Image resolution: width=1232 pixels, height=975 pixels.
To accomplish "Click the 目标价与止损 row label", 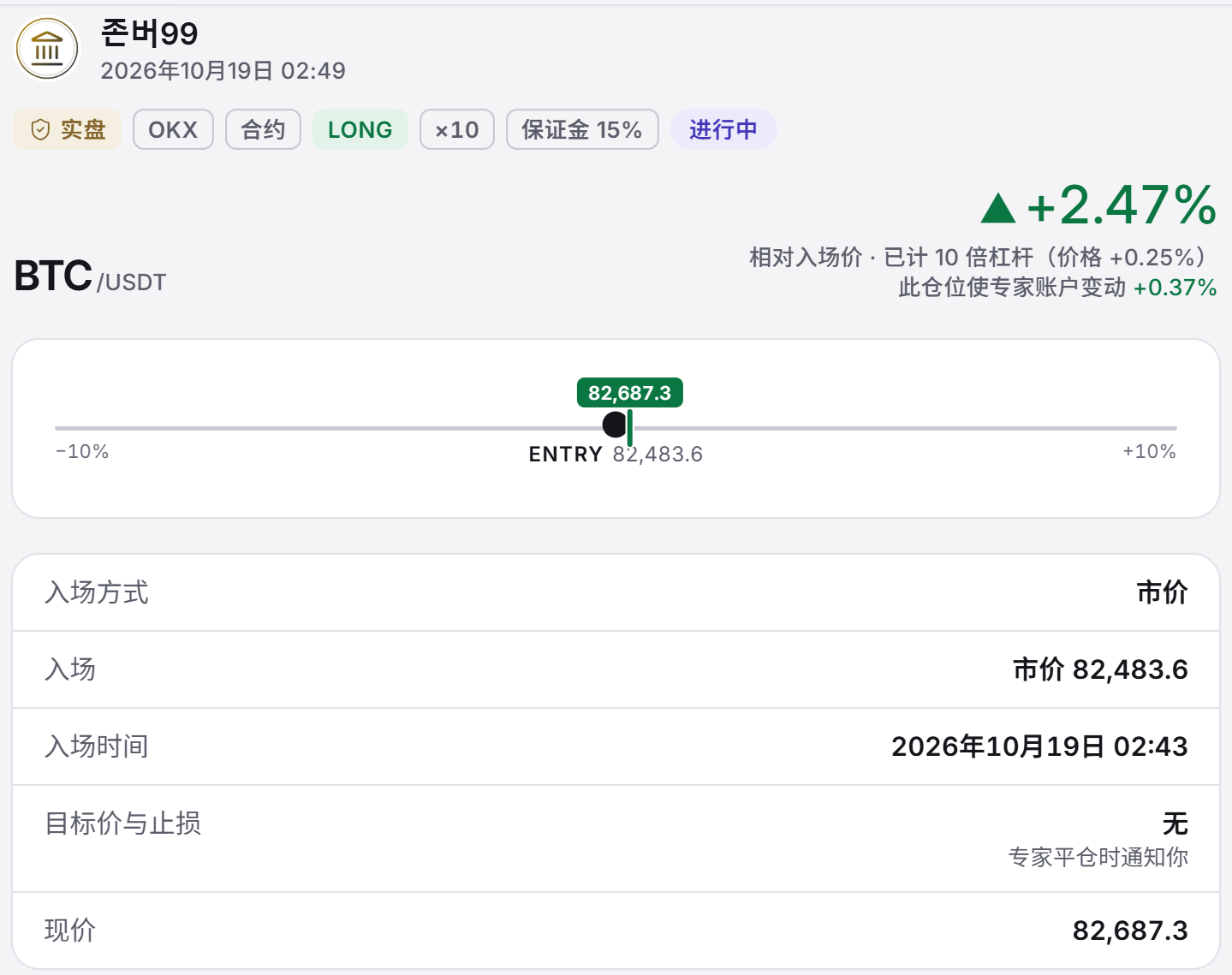I will [x=123, y=824].
